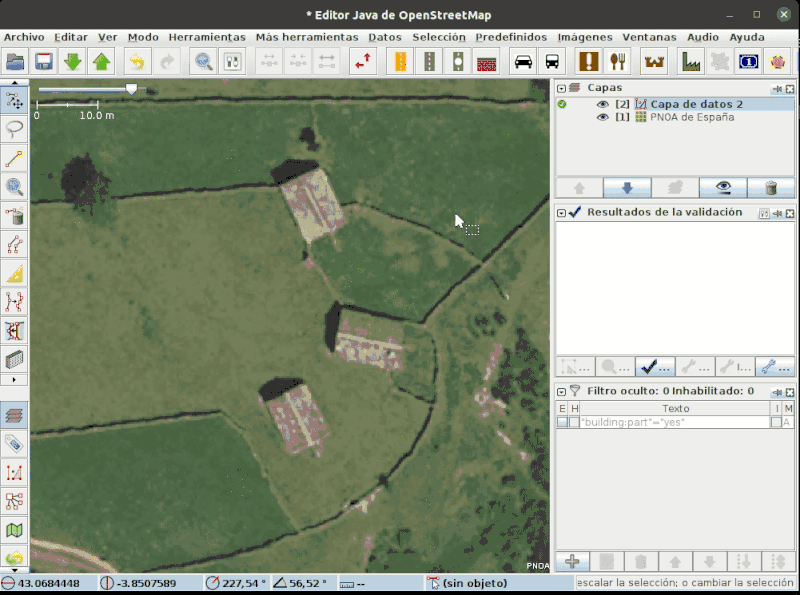This screenshot has width=800, height=595.
Task: Collapse the Resultados de la validación panel
Action: pyautogui.click(x=561, y=213)
